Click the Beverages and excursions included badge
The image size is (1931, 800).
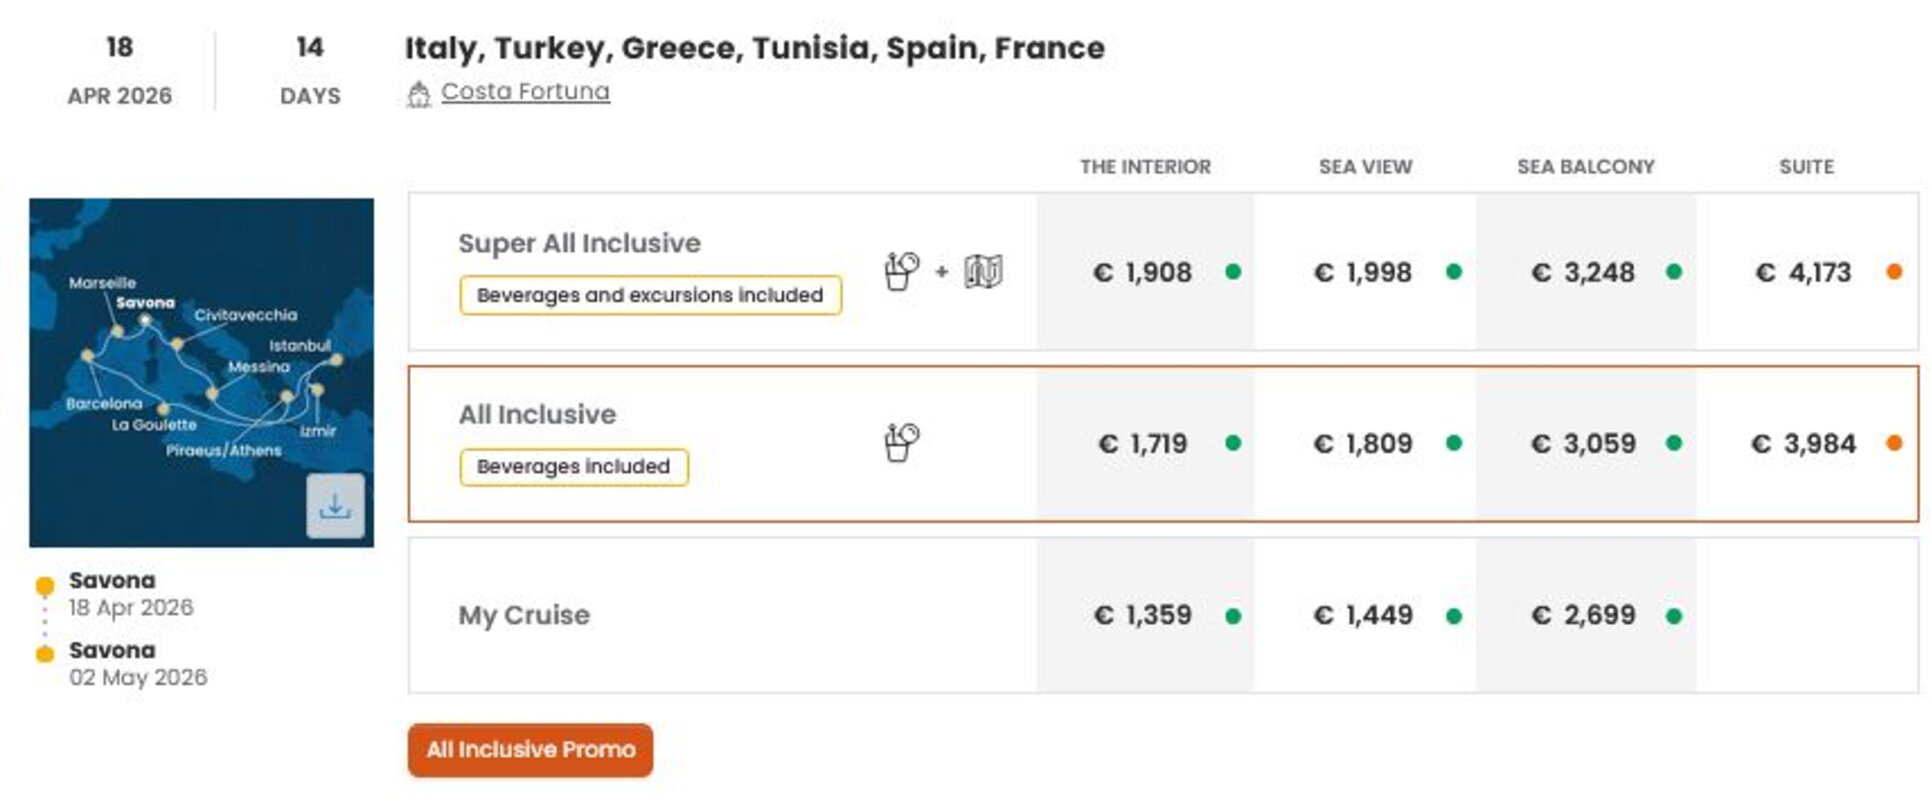[650, 295]
